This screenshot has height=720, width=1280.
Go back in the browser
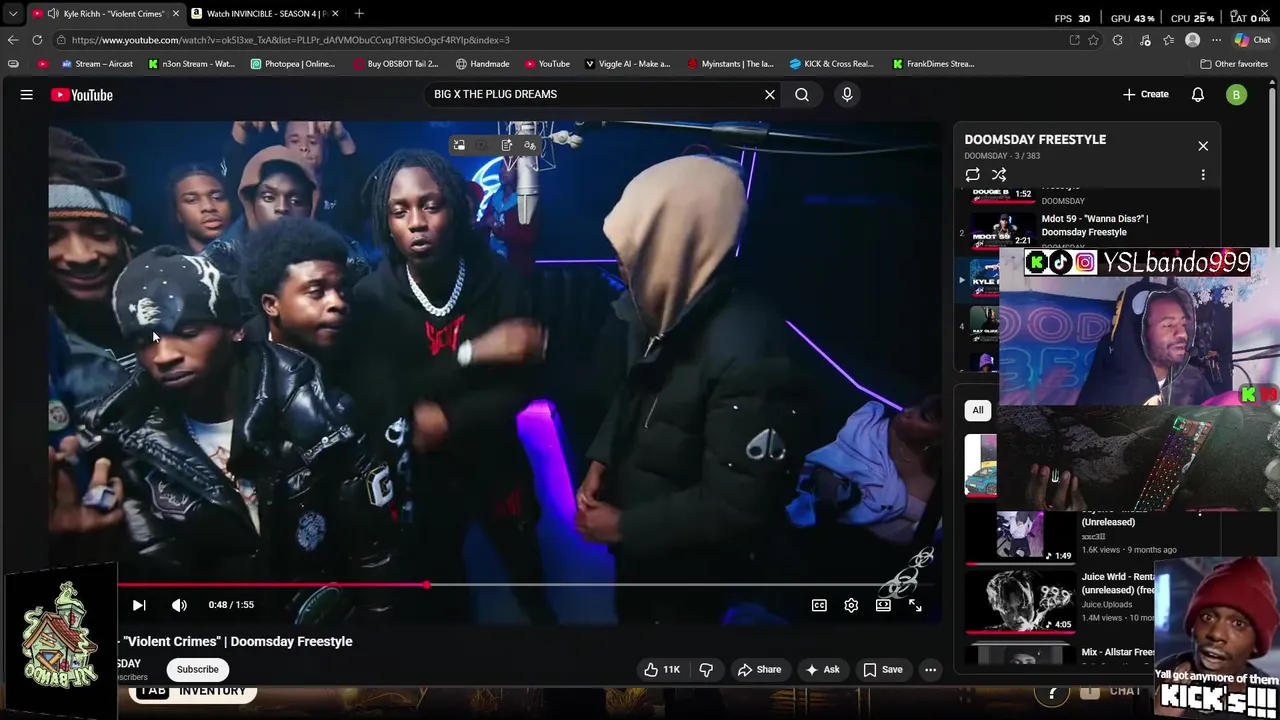(x=13, y=40)
